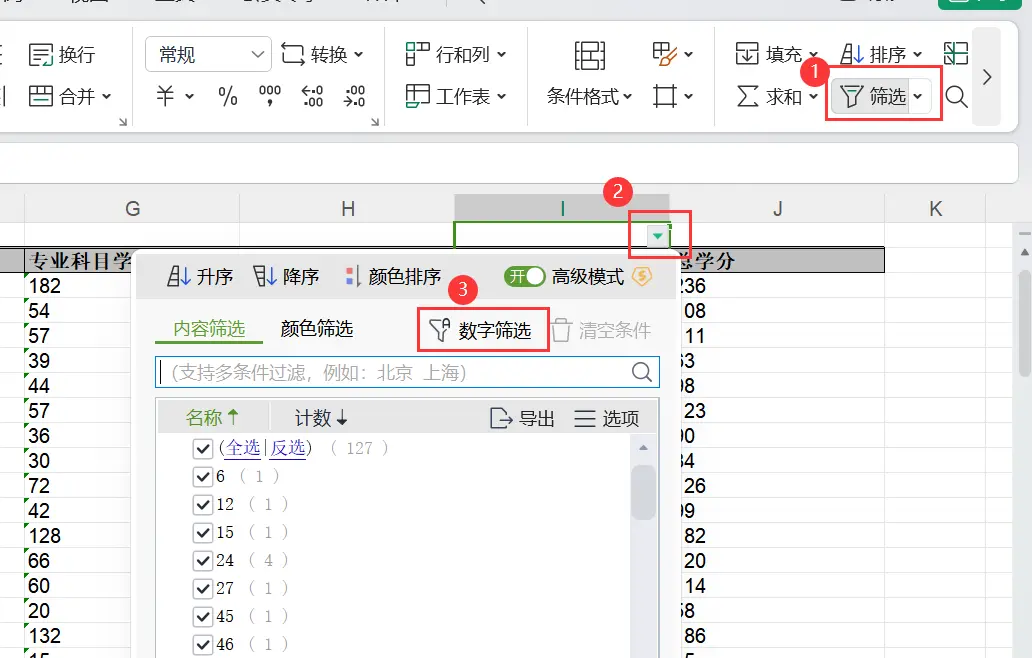Toggle the 高级模式 advanced mode switch
The width and height of the screenshot is (1032, 658).
[525, 276]
